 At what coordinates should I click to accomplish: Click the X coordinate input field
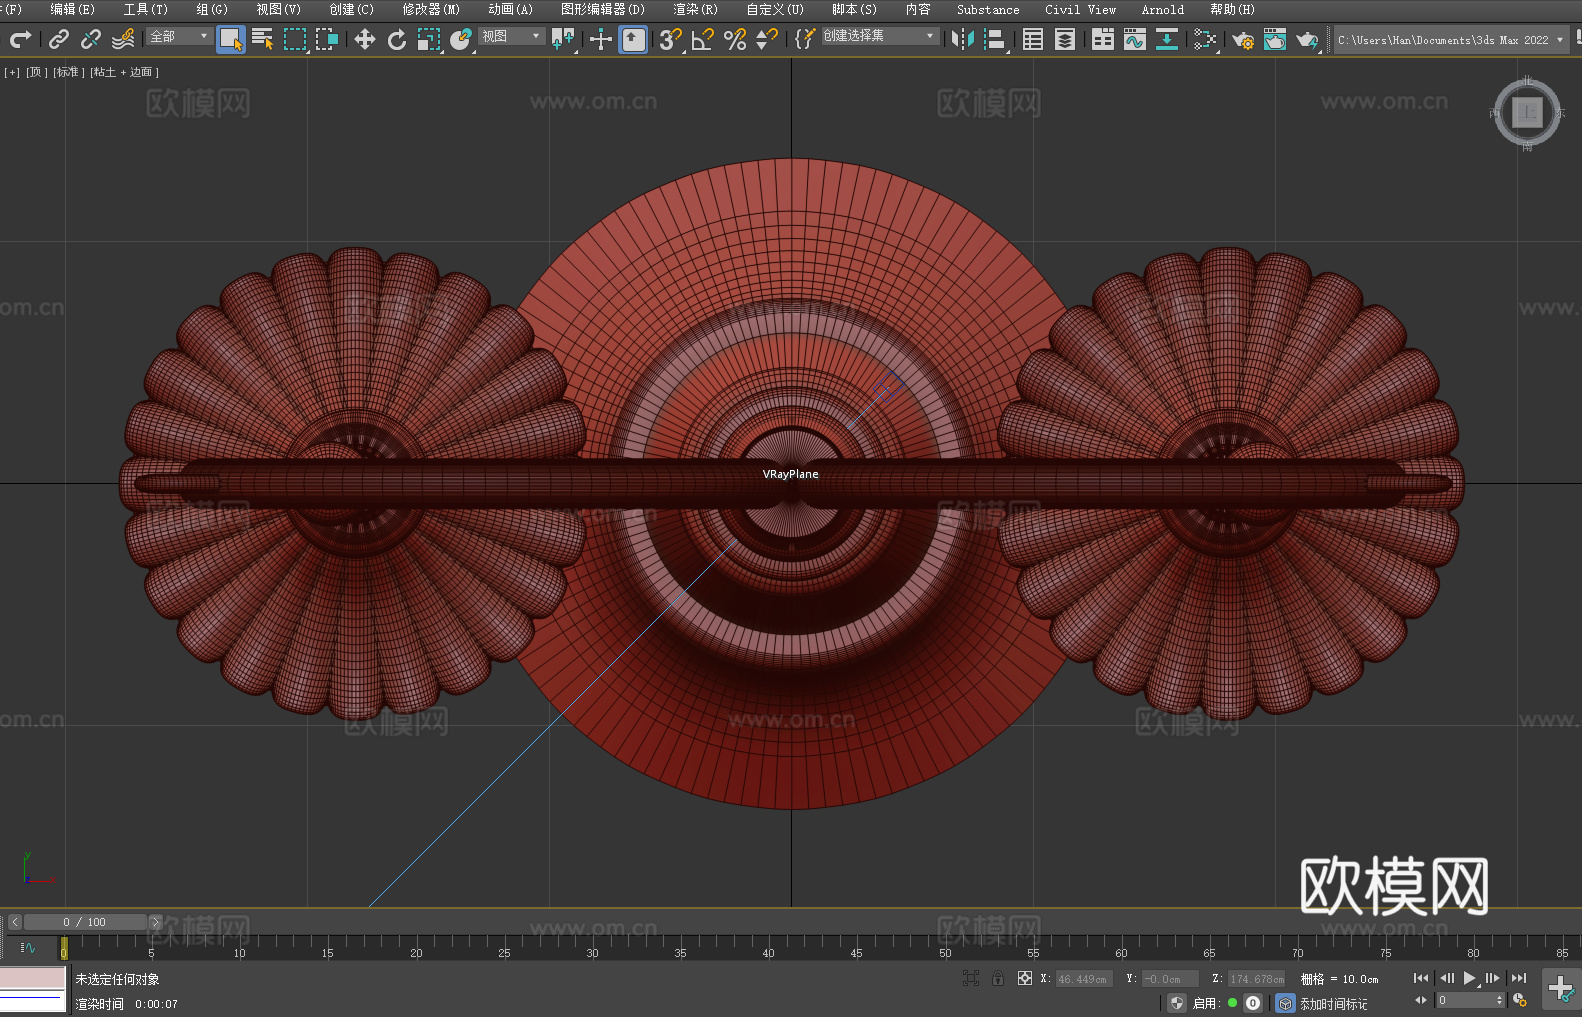(1082, 979)
